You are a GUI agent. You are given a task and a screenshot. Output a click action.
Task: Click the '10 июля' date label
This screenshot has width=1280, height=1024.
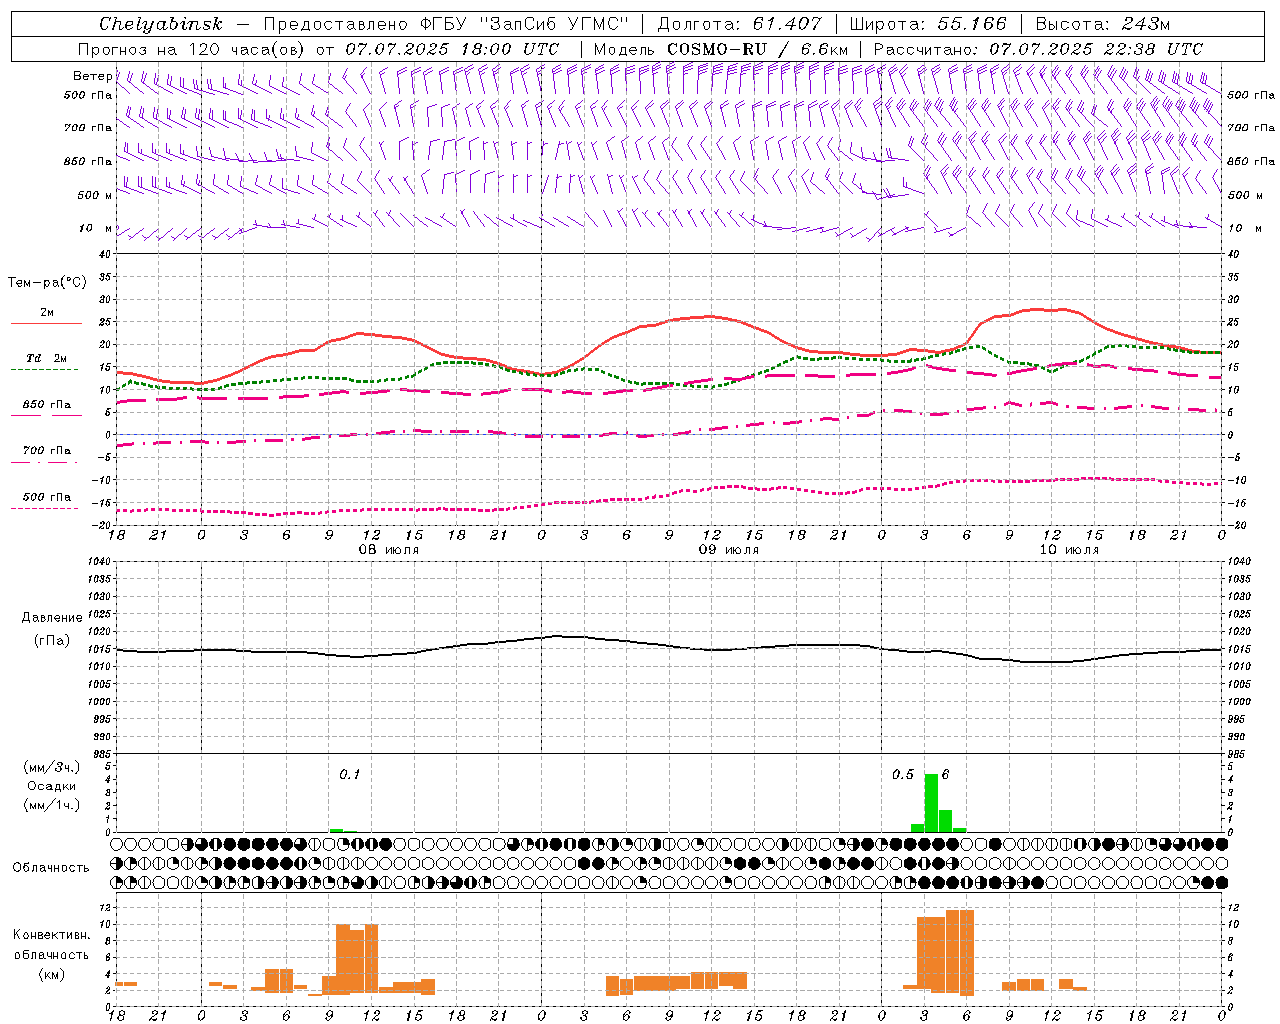click(1069, 550)
